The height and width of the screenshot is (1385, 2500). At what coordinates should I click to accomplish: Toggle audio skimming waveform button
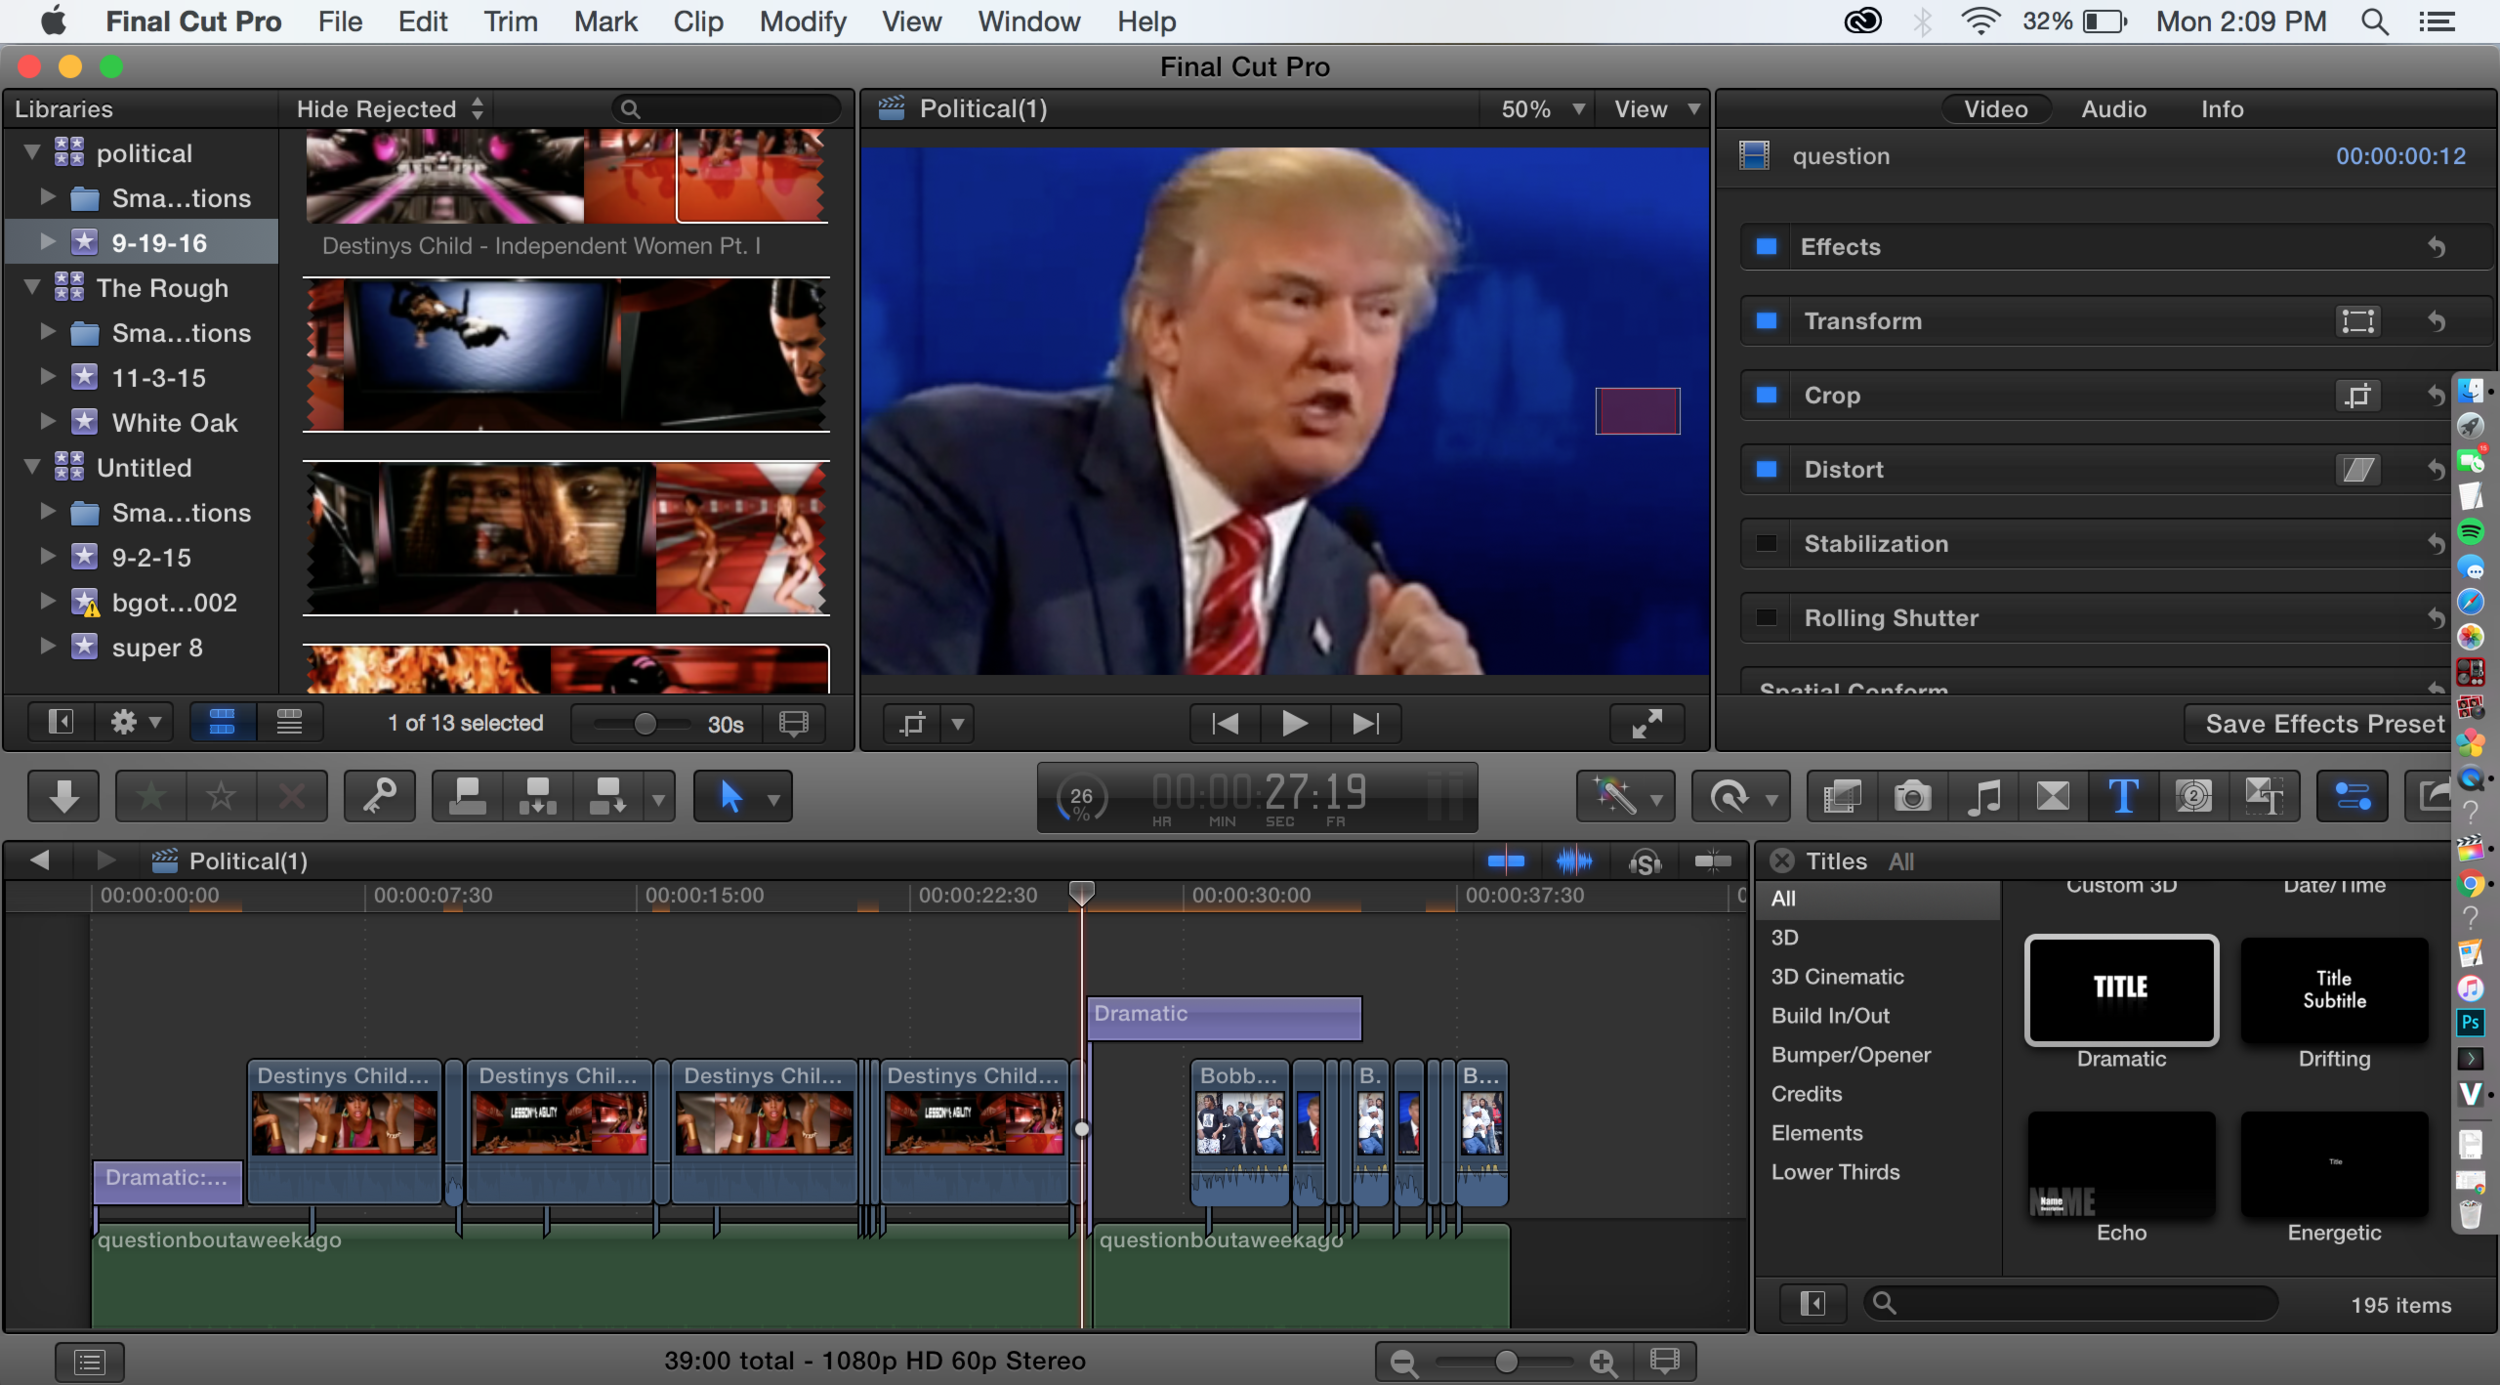[1574, 860]
